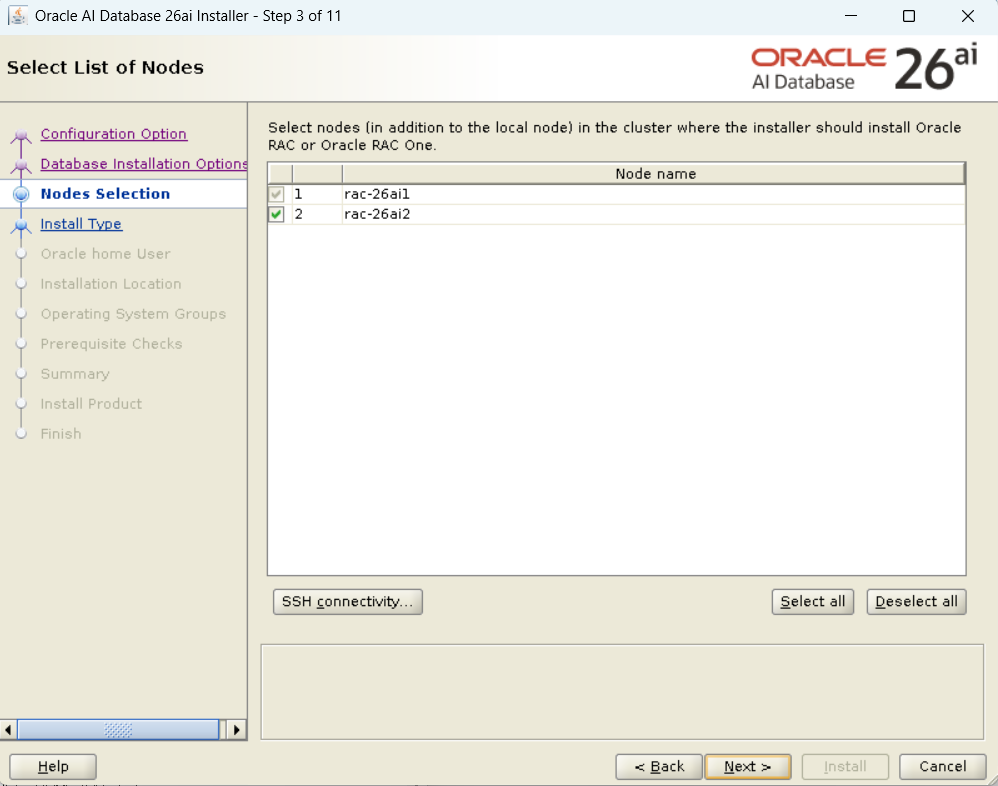998x786 pixels.
Task: Open the Install Type step link
Action: (81, 224)
